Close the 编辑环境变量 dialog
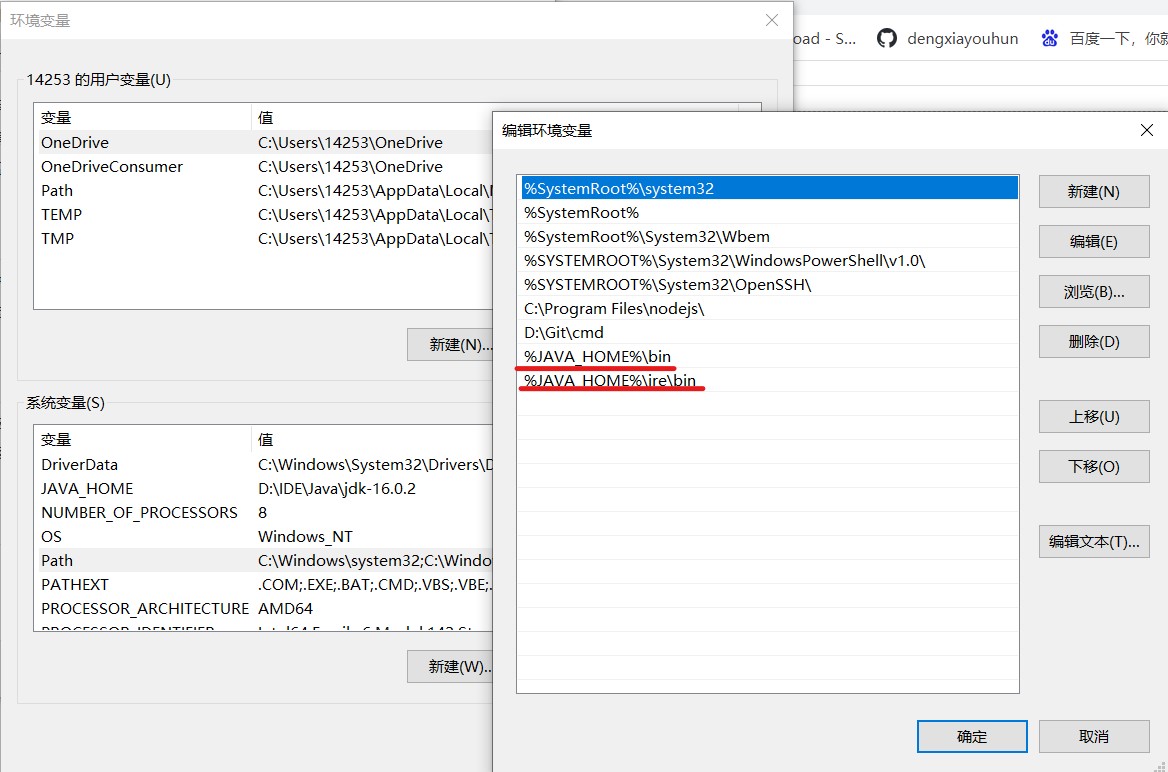Image resolution: width=1168 pixels, height=772 pixels. coord(1146,130)
